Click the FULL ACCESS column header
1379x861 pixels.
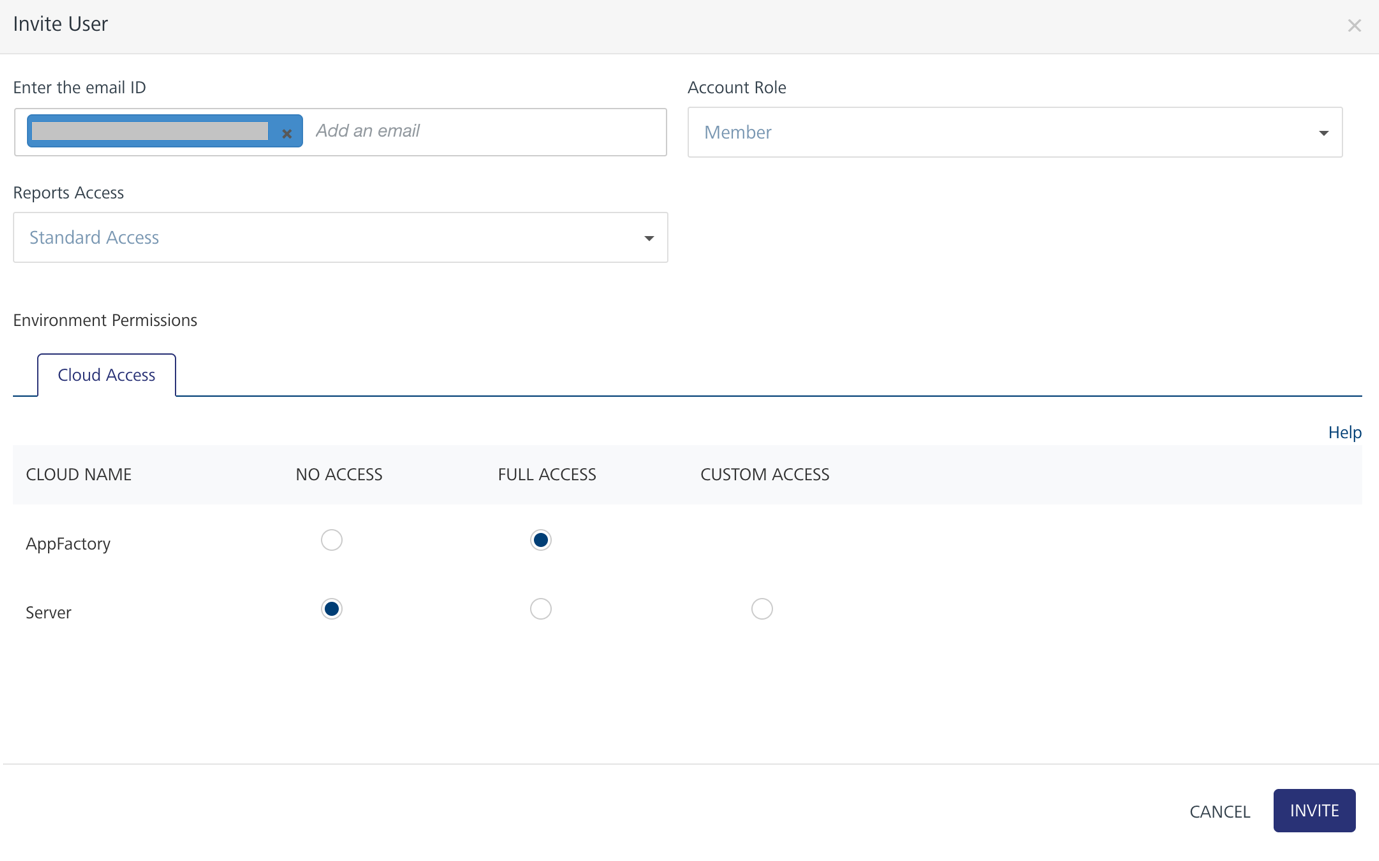(x=547, y=474)
